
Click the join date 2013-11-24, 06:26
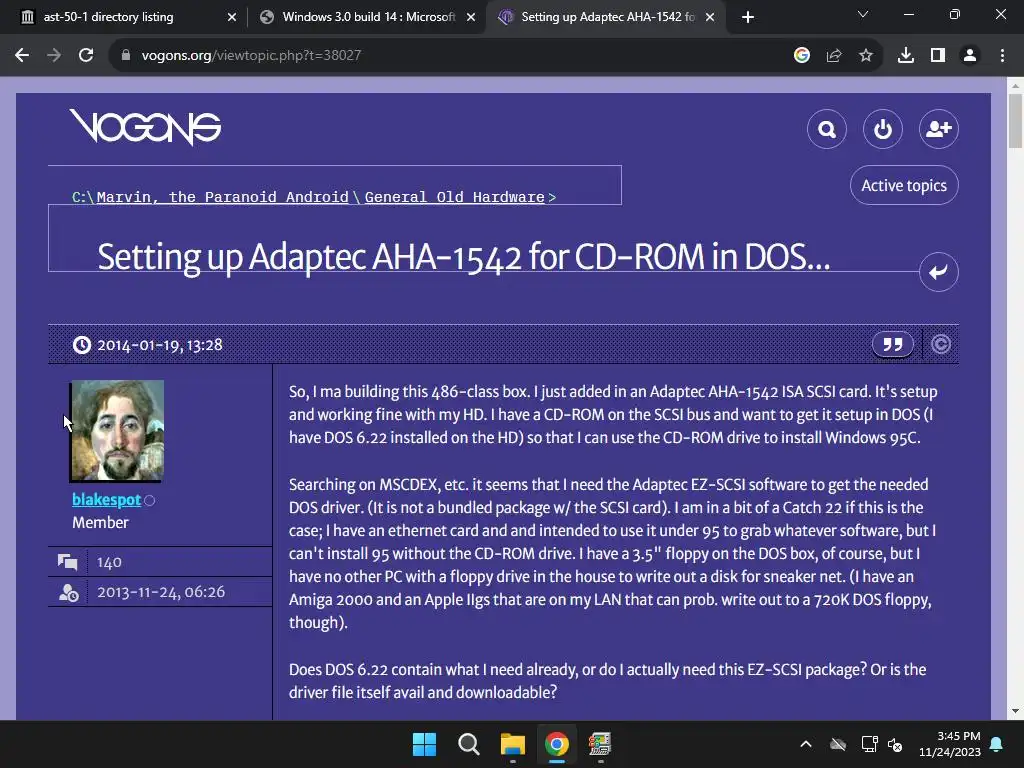tap(161, 592)
